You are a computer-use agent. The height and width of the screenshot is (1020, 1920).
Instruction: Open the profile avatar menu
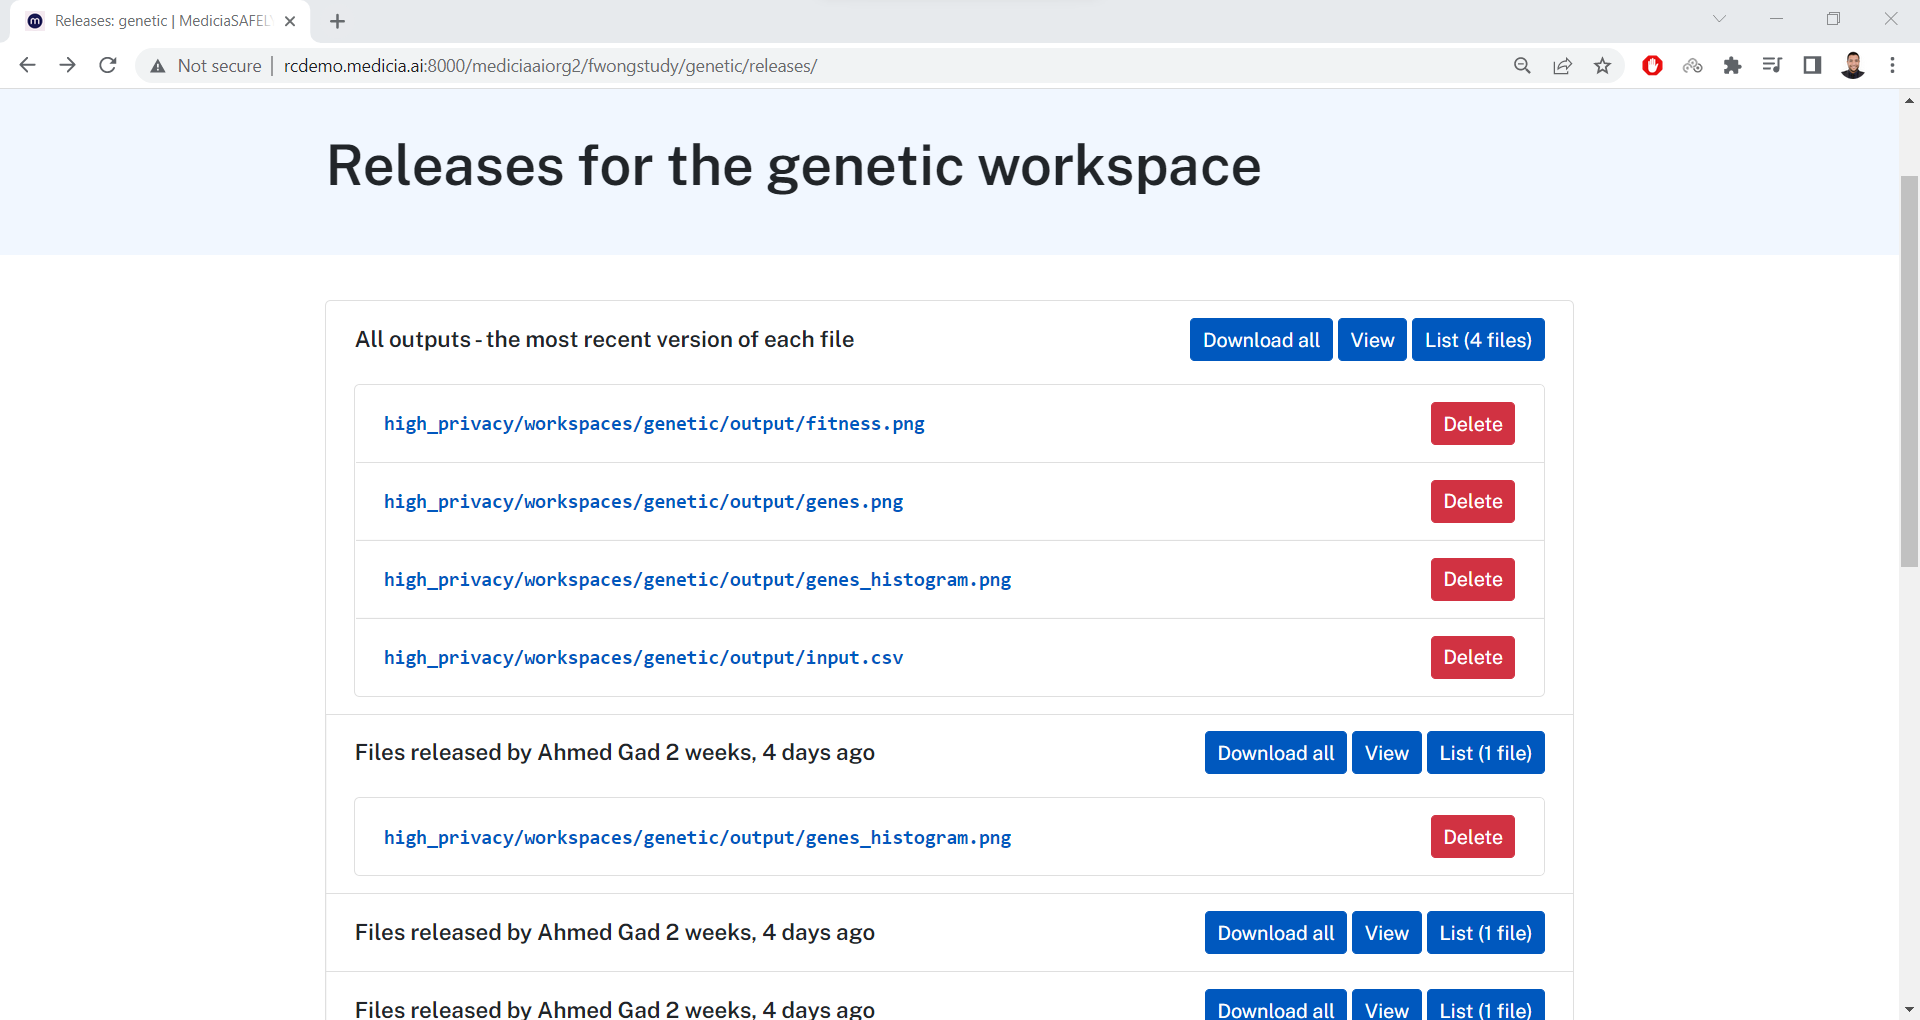tap(1852, 66)
